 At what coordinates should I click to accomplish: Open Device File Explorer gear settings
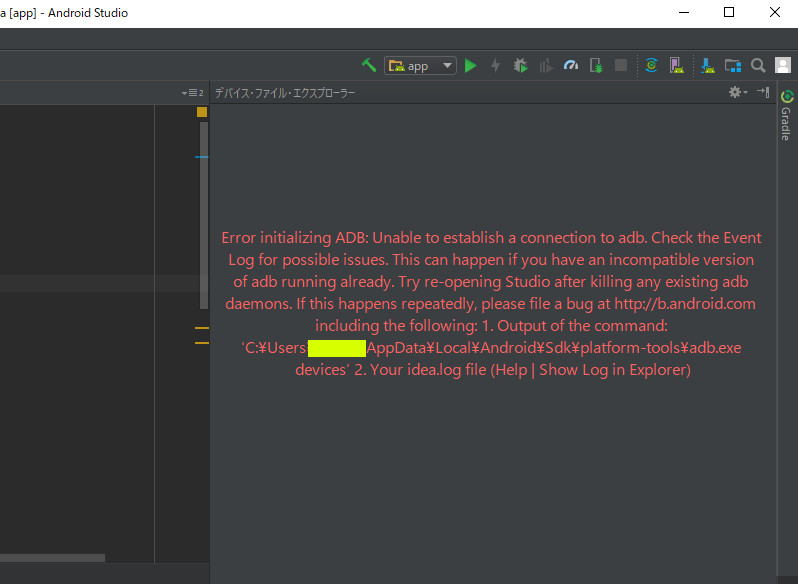click(x=737, y=92)
